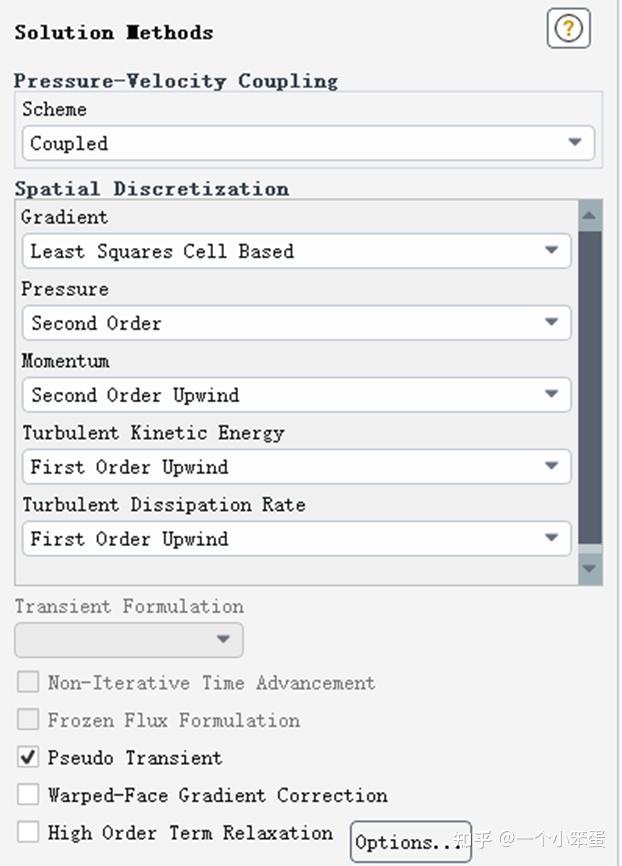Click the scroll down arrow in Spatial Discretization

coord(590,569)
